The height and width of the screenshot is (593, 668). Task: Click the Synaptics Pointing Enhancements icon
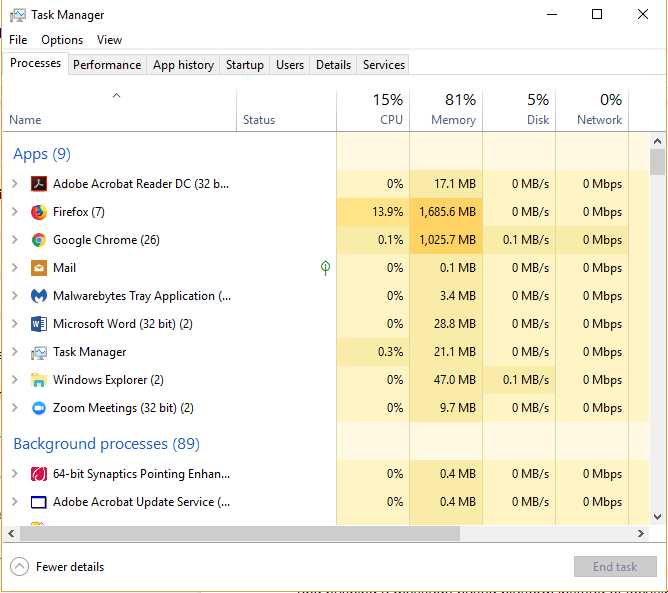tap(39, 474)
